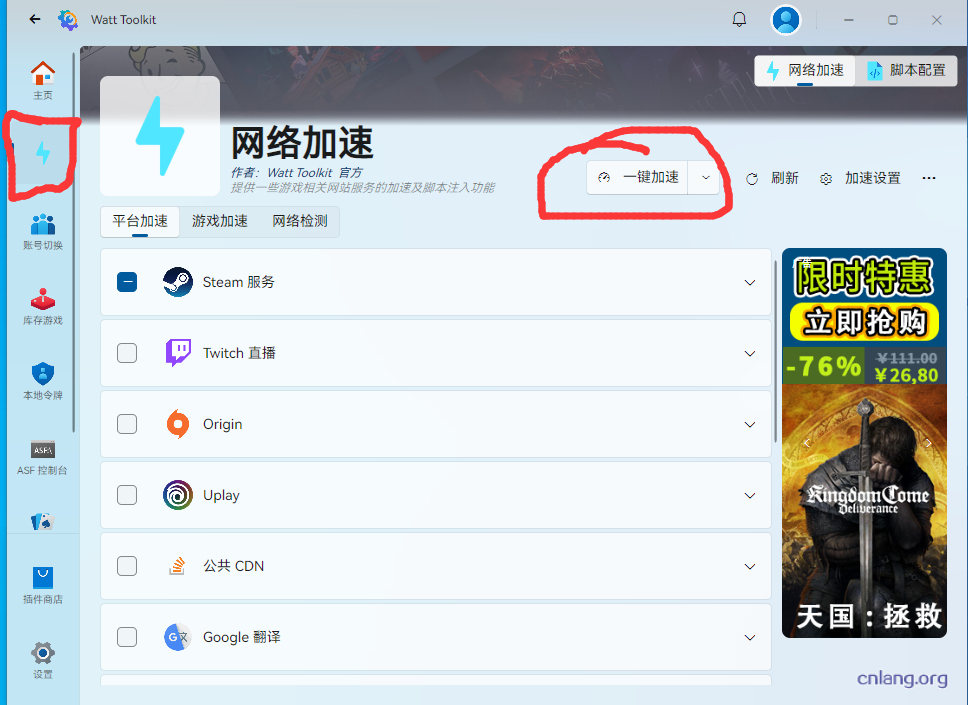Click the Steam logo icon
The image size is (968, 705).
tap(178, 282)
